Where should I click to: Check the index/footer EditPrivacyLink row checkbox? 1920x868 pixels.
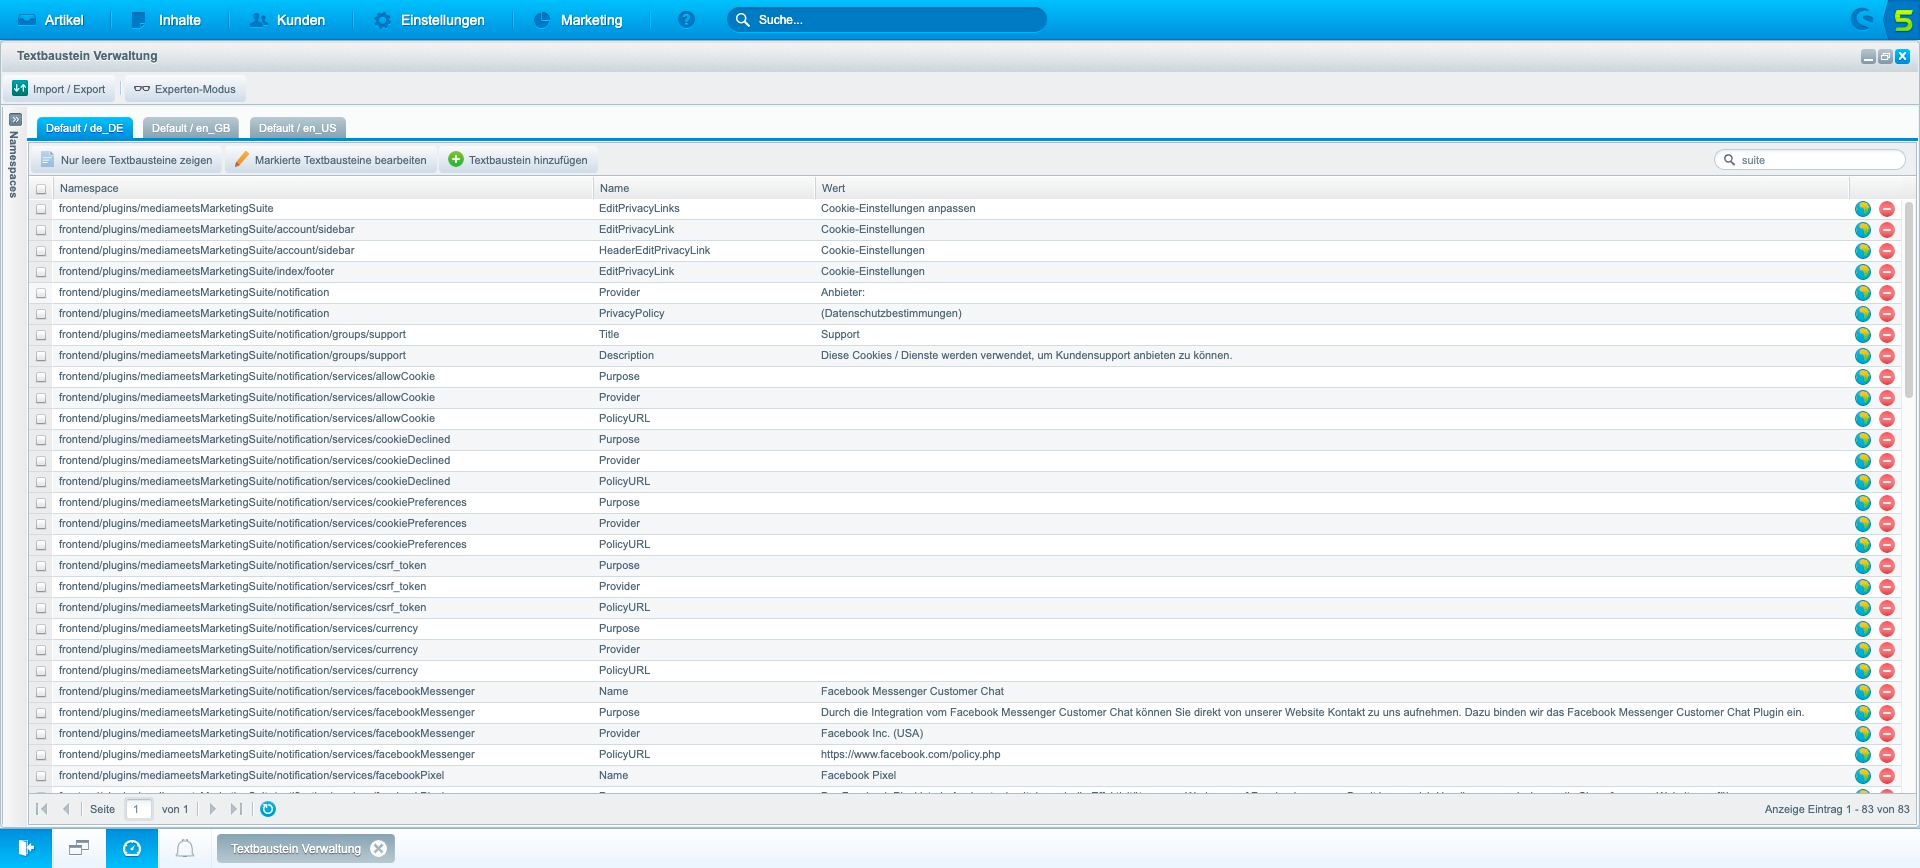[41, 272]
